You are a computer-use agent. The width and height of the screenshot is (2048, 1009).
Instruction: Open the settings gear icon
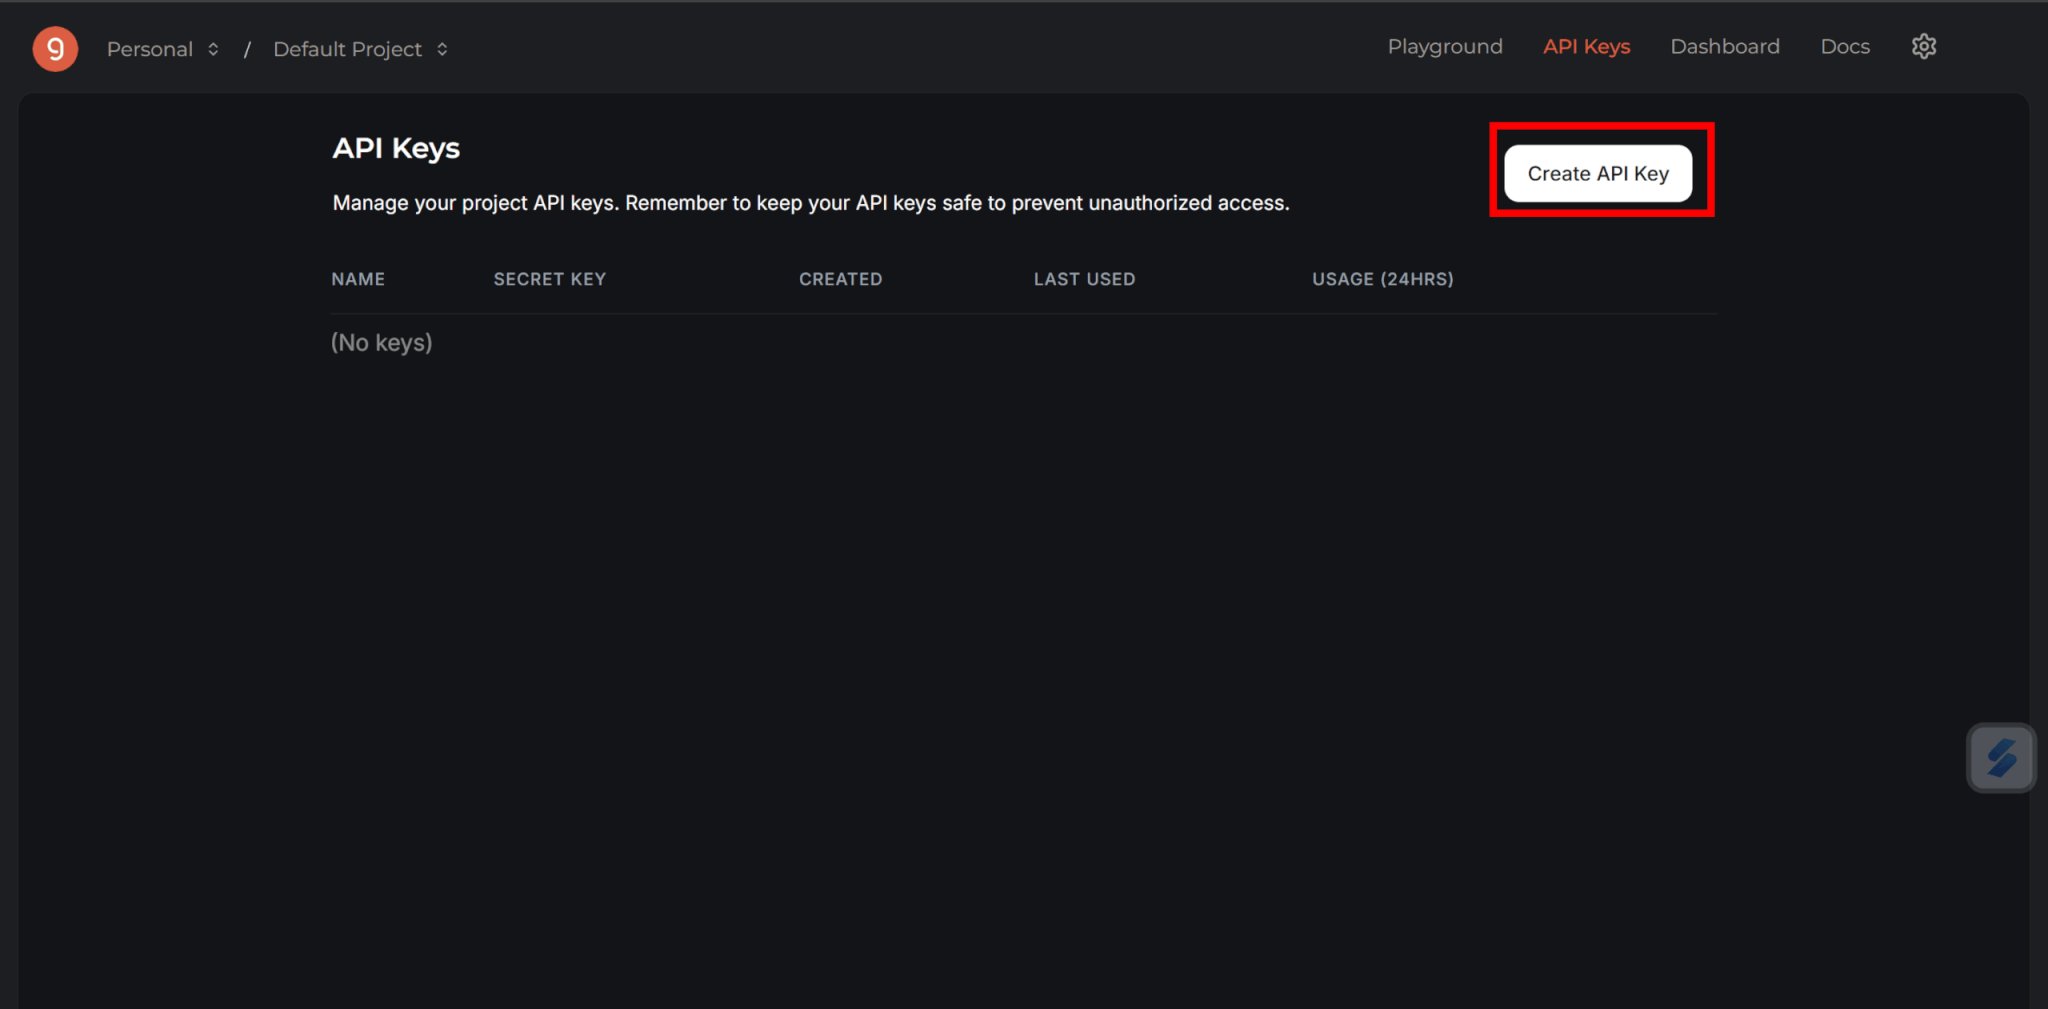tap(1924, 47)
